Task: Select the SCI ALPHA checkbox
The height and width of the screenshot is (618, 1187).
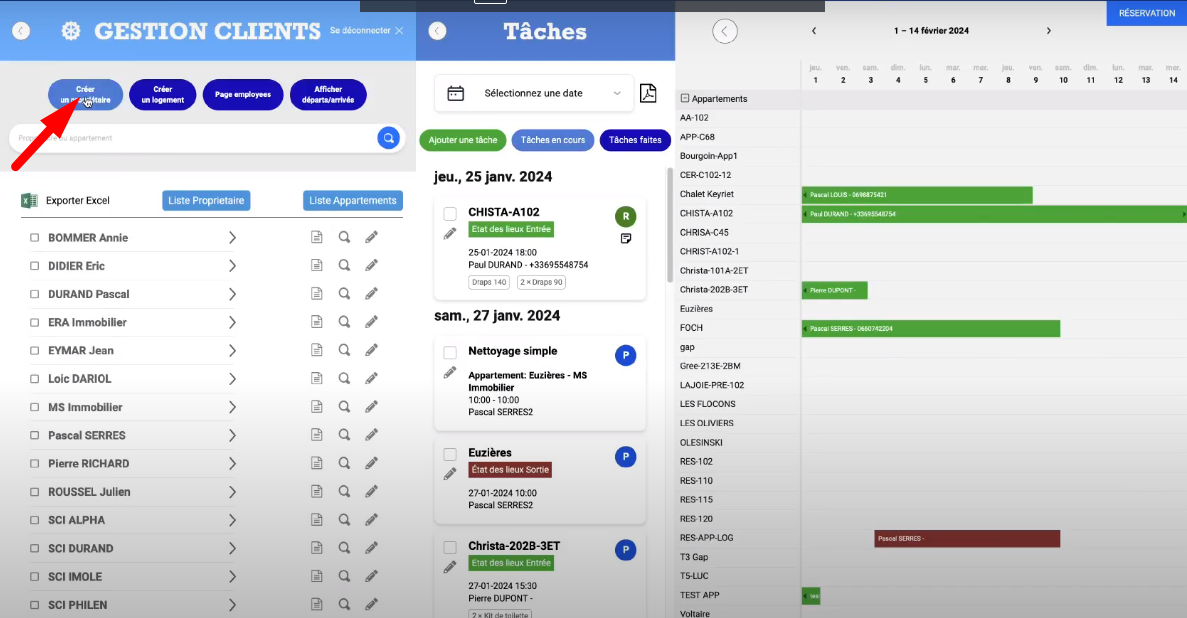Action: pyautogui.click(x=34, y=520)
